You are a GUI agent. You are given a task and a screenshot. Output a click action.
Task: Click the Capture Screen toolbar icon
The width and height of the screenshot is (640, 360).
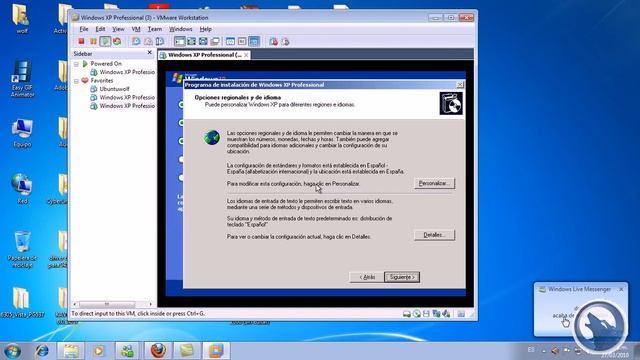point(273,41)
